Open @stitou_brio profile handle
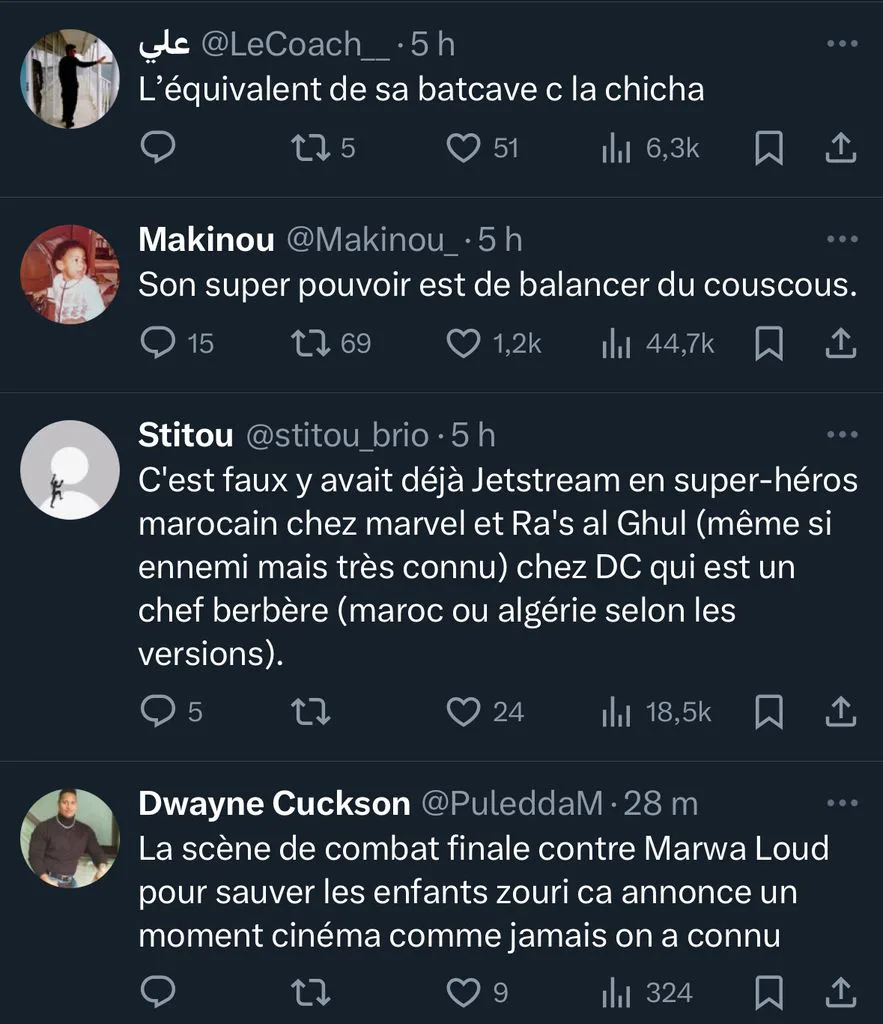Screen dimensions: 883x1024 [337, 435]
